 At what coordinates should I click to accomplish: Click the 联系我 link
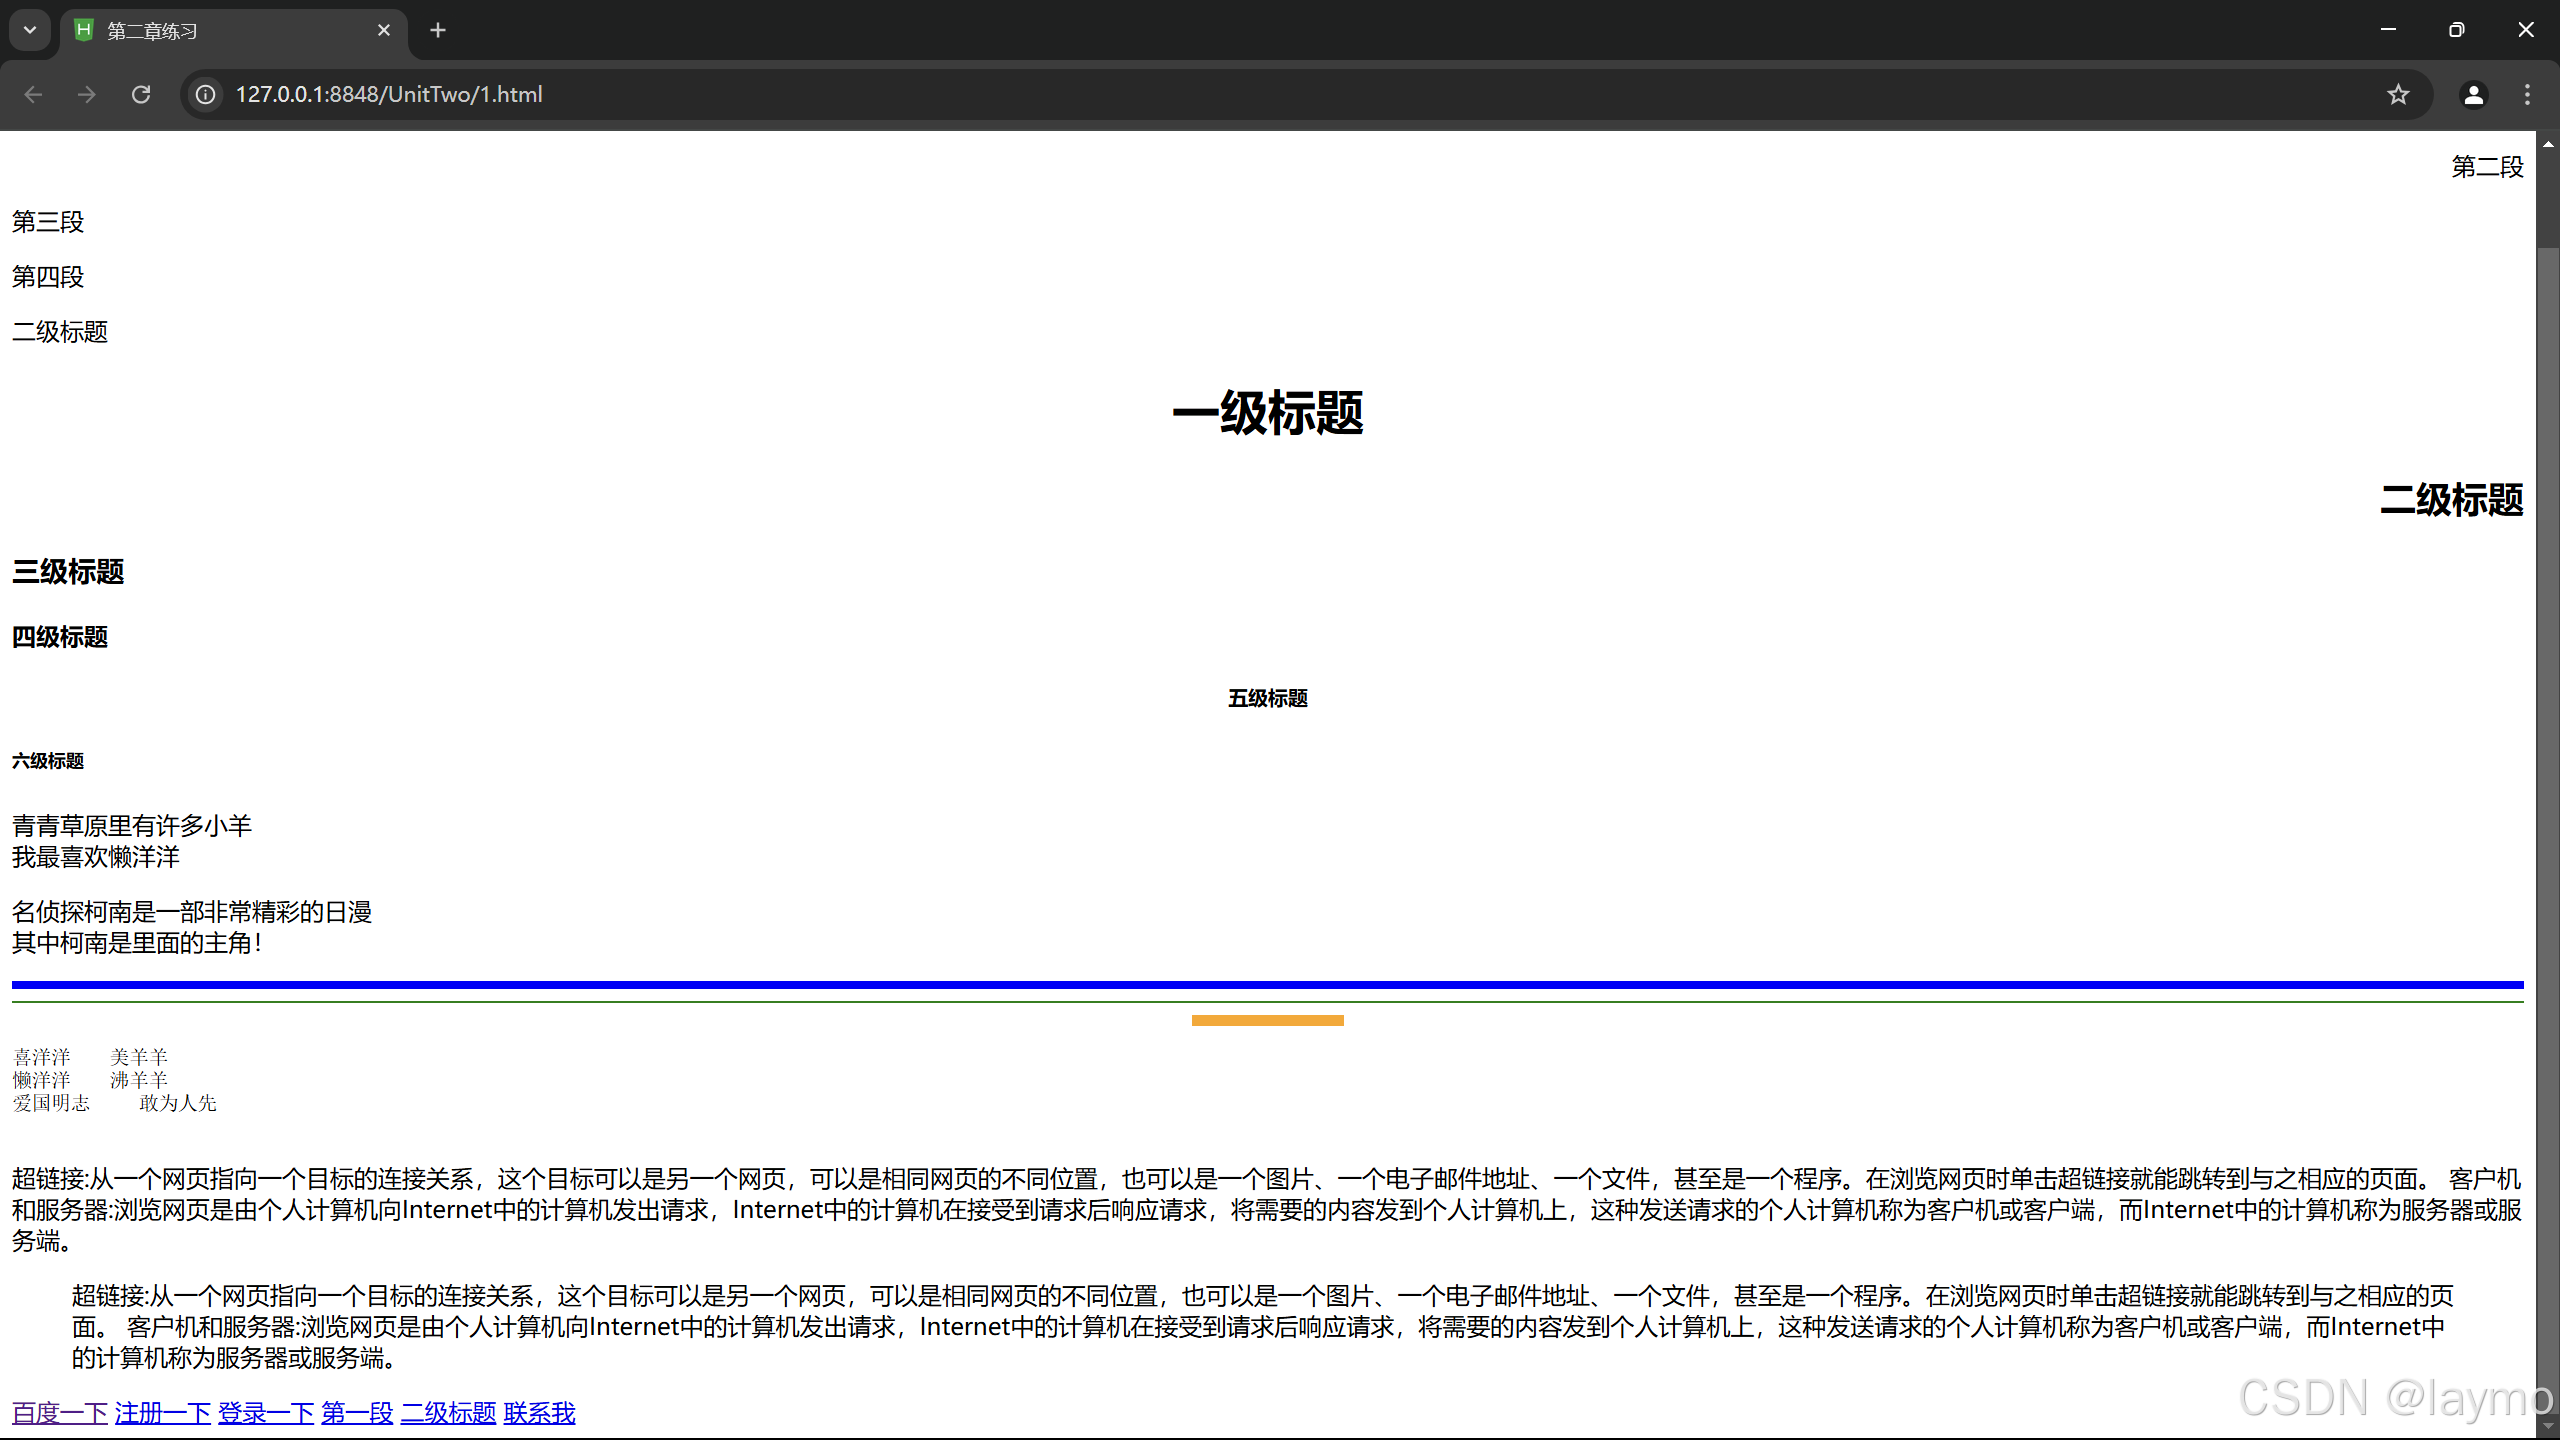(539, 1413)
